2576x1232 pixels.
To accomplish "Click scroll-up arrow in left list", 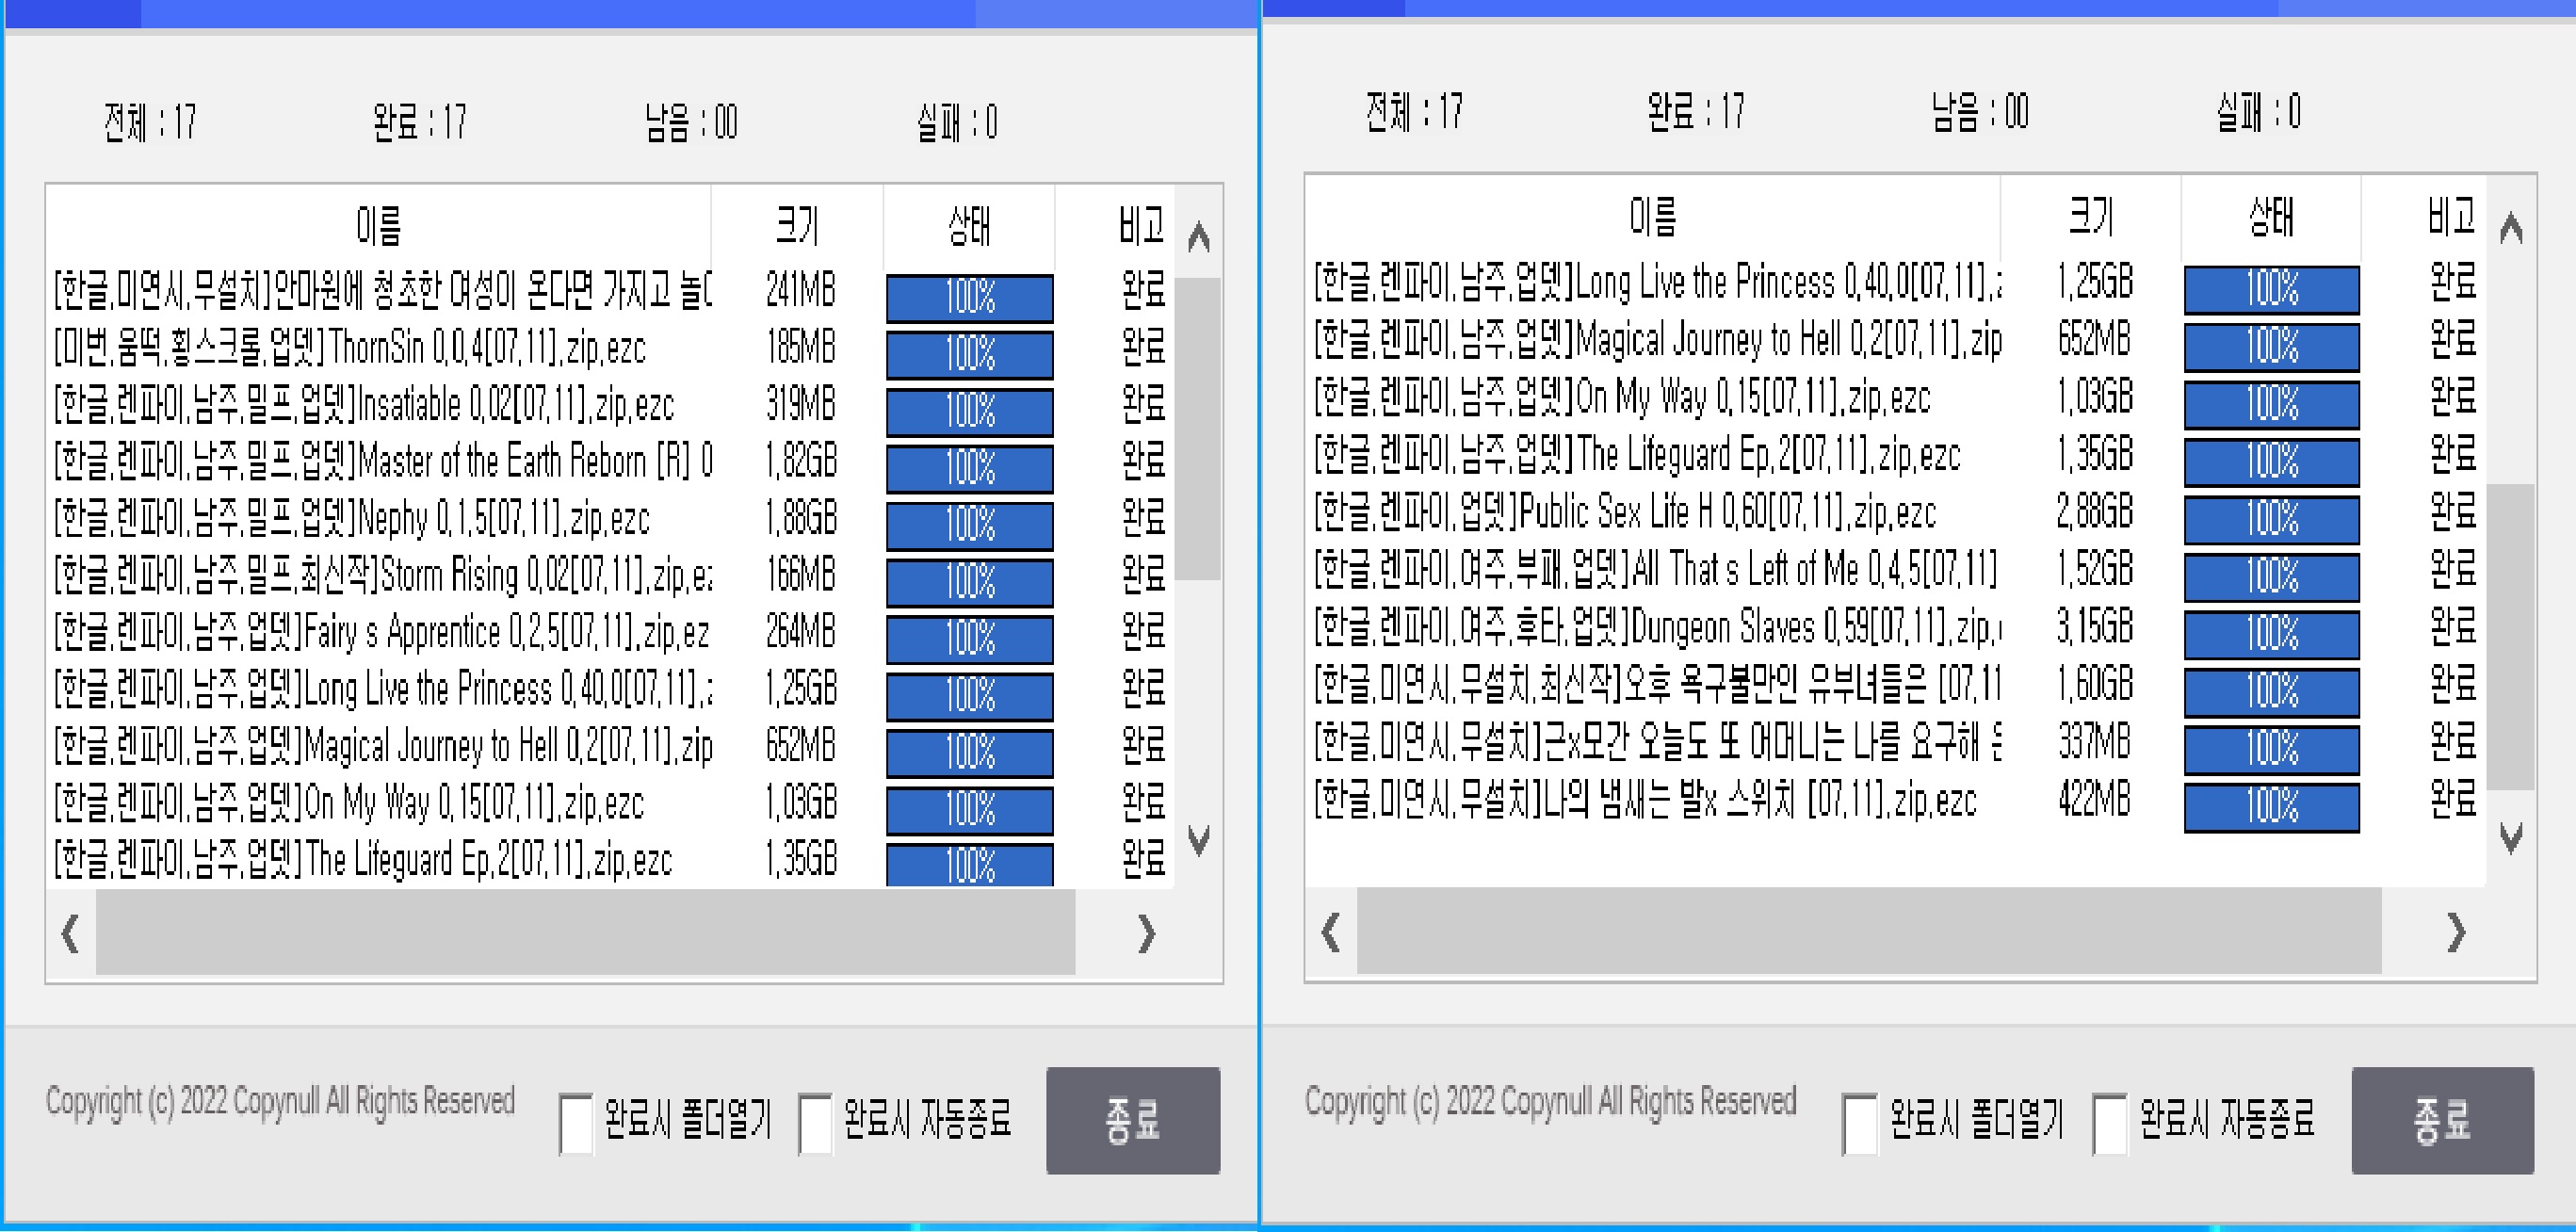I will pyautogui.click(x=1198, y=238).
